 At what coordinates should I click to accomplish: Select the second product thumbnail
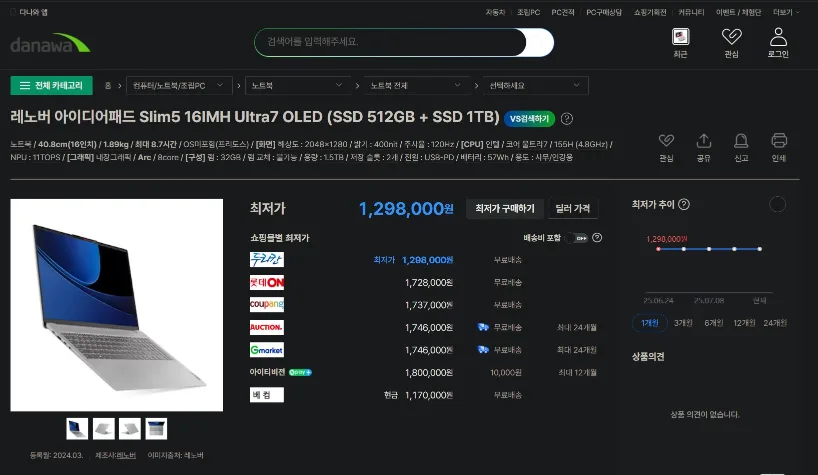[x=104, y=429]
